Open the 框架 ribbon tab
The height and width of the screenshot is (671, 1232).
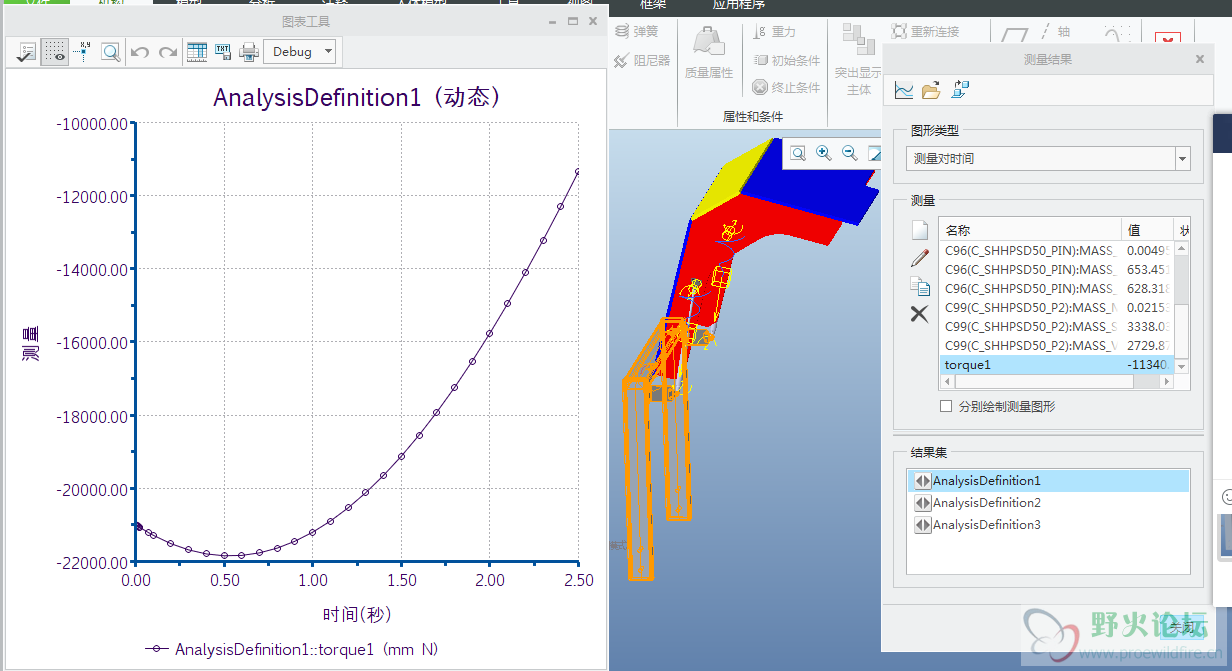click(653, 5)
